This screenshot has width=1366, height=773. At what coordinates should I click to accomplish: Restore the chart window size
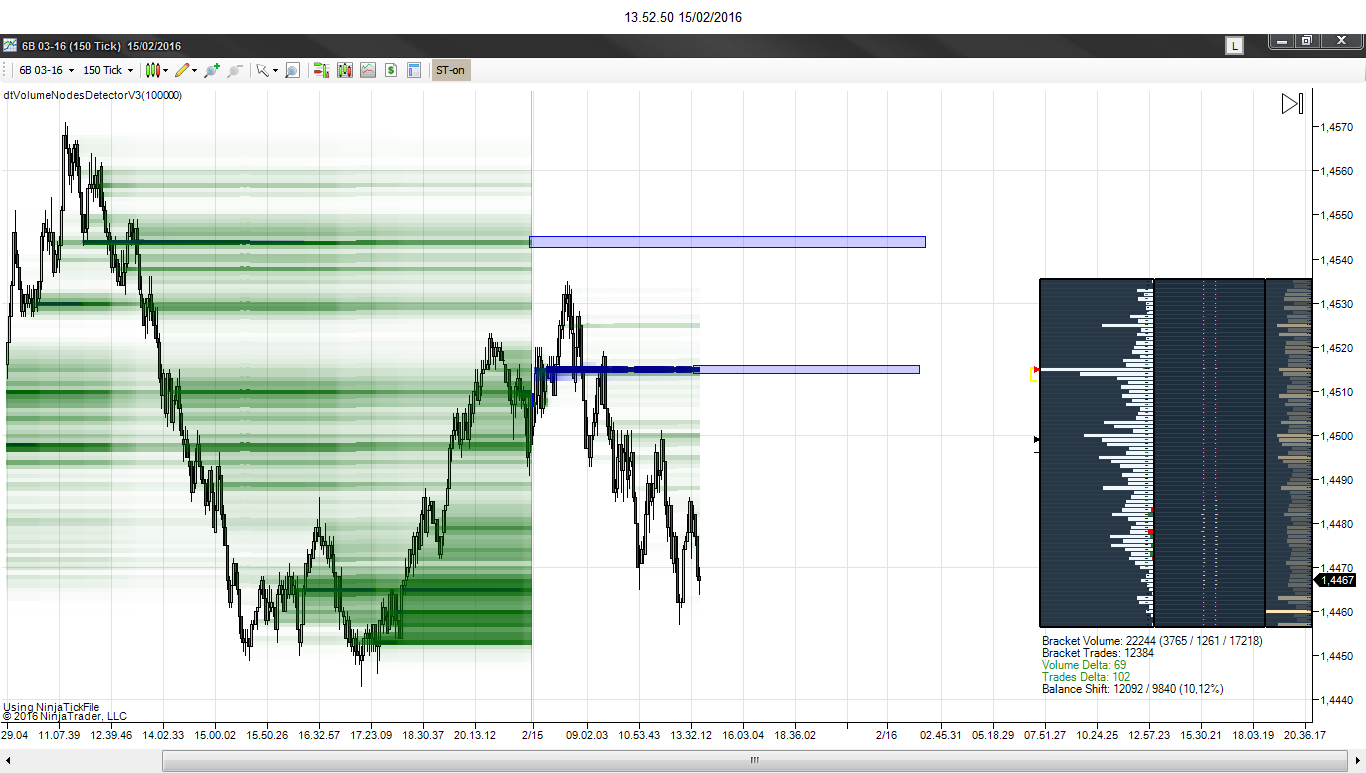tap(1306, 41)
